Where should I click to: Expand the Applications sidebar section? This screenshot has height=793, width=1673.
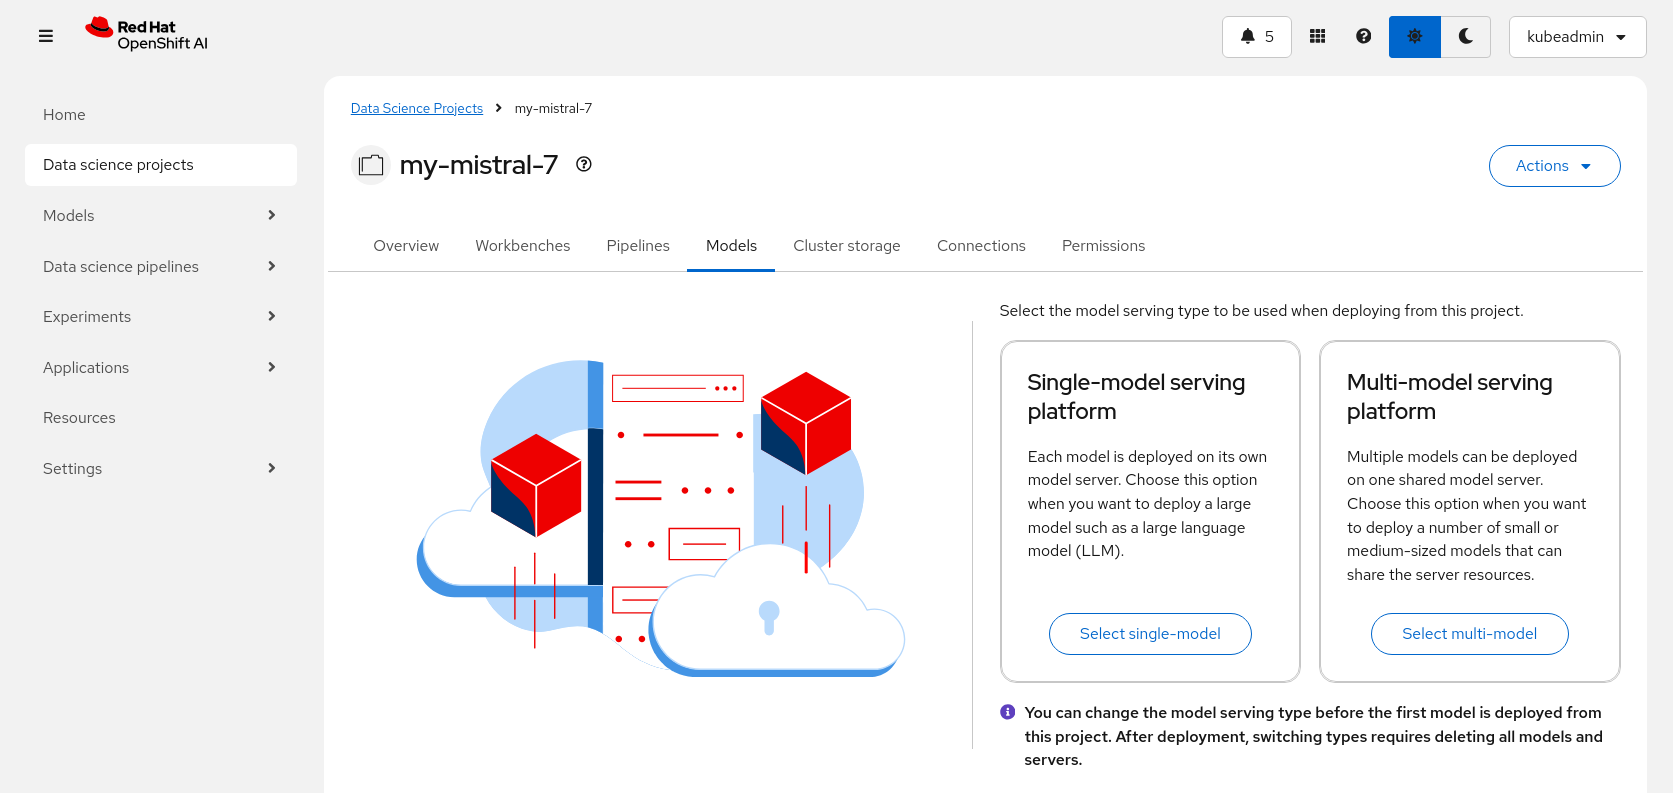tap(161, 368)
